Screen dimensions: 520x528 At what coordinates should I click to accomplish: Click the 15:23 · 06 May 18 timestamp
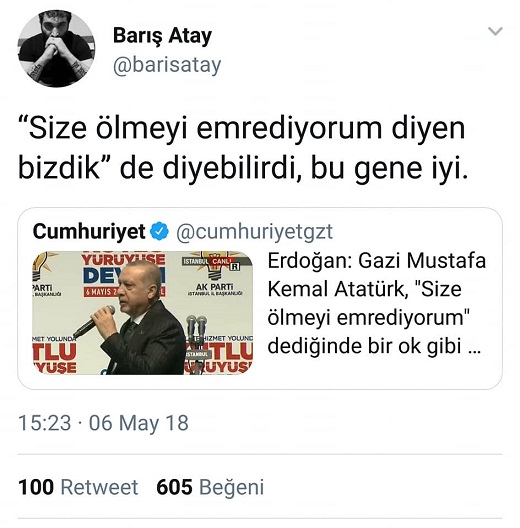(x=103, y=423)
